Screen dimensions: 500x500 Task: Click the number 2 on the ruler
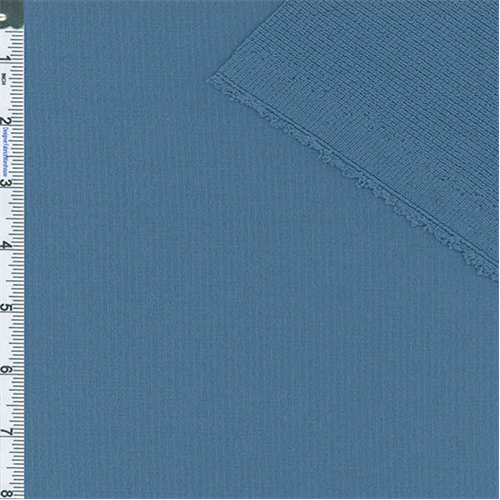click(6, 121)
